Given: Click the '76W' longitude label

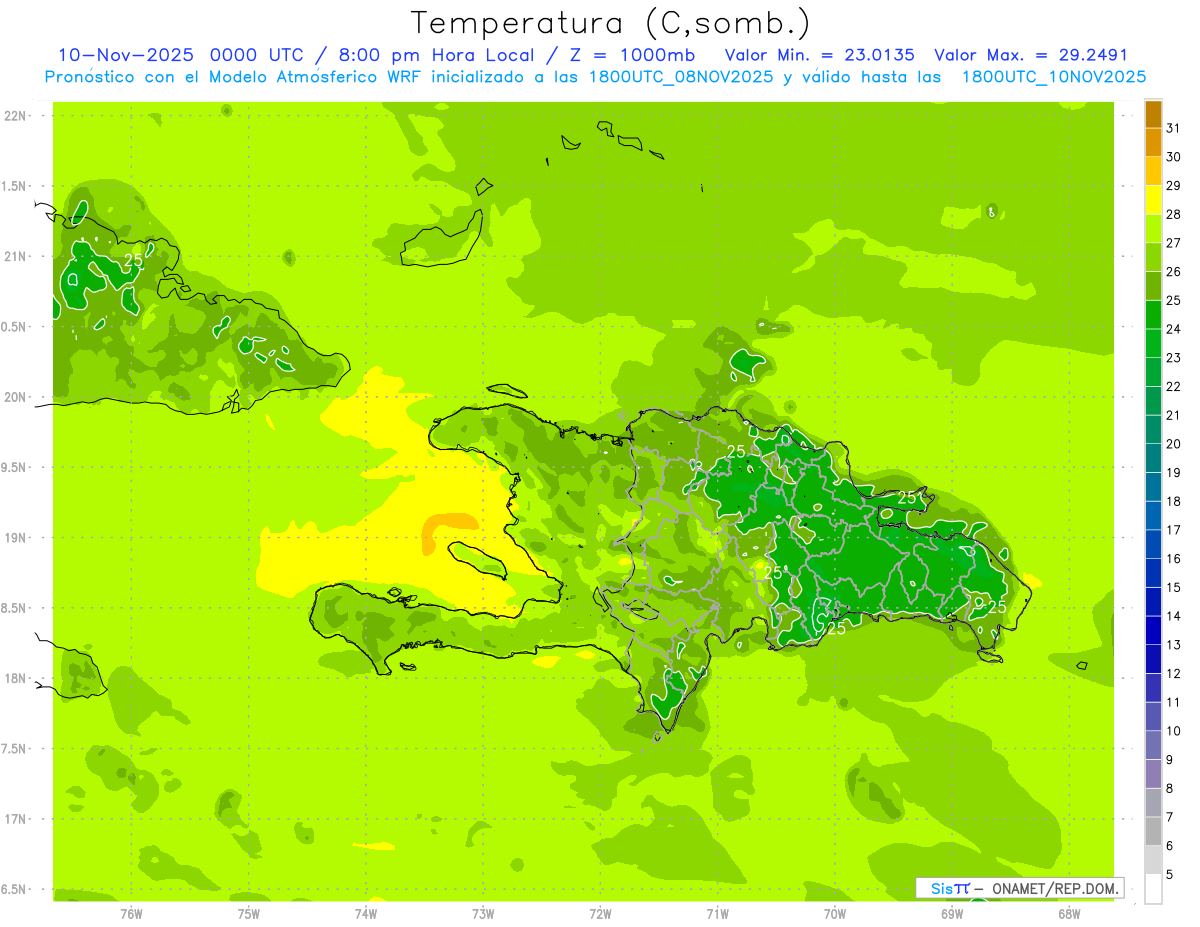Looking at the screenshot, I should tap(131, 913).
